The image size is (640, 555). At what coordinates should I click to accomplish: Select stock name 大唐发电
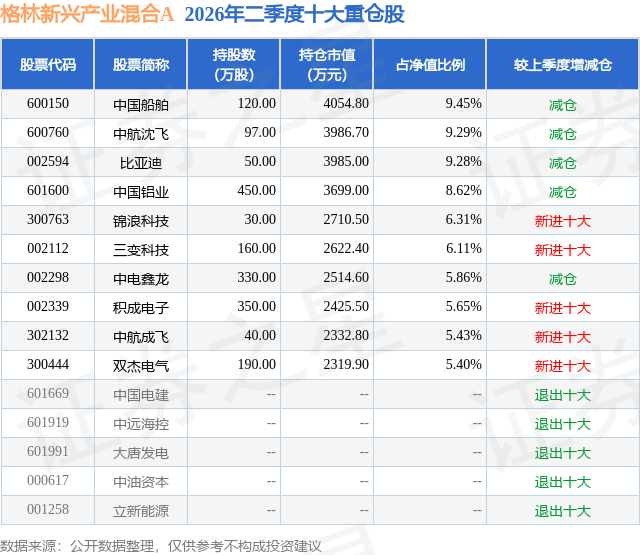(x=141, y=453)
